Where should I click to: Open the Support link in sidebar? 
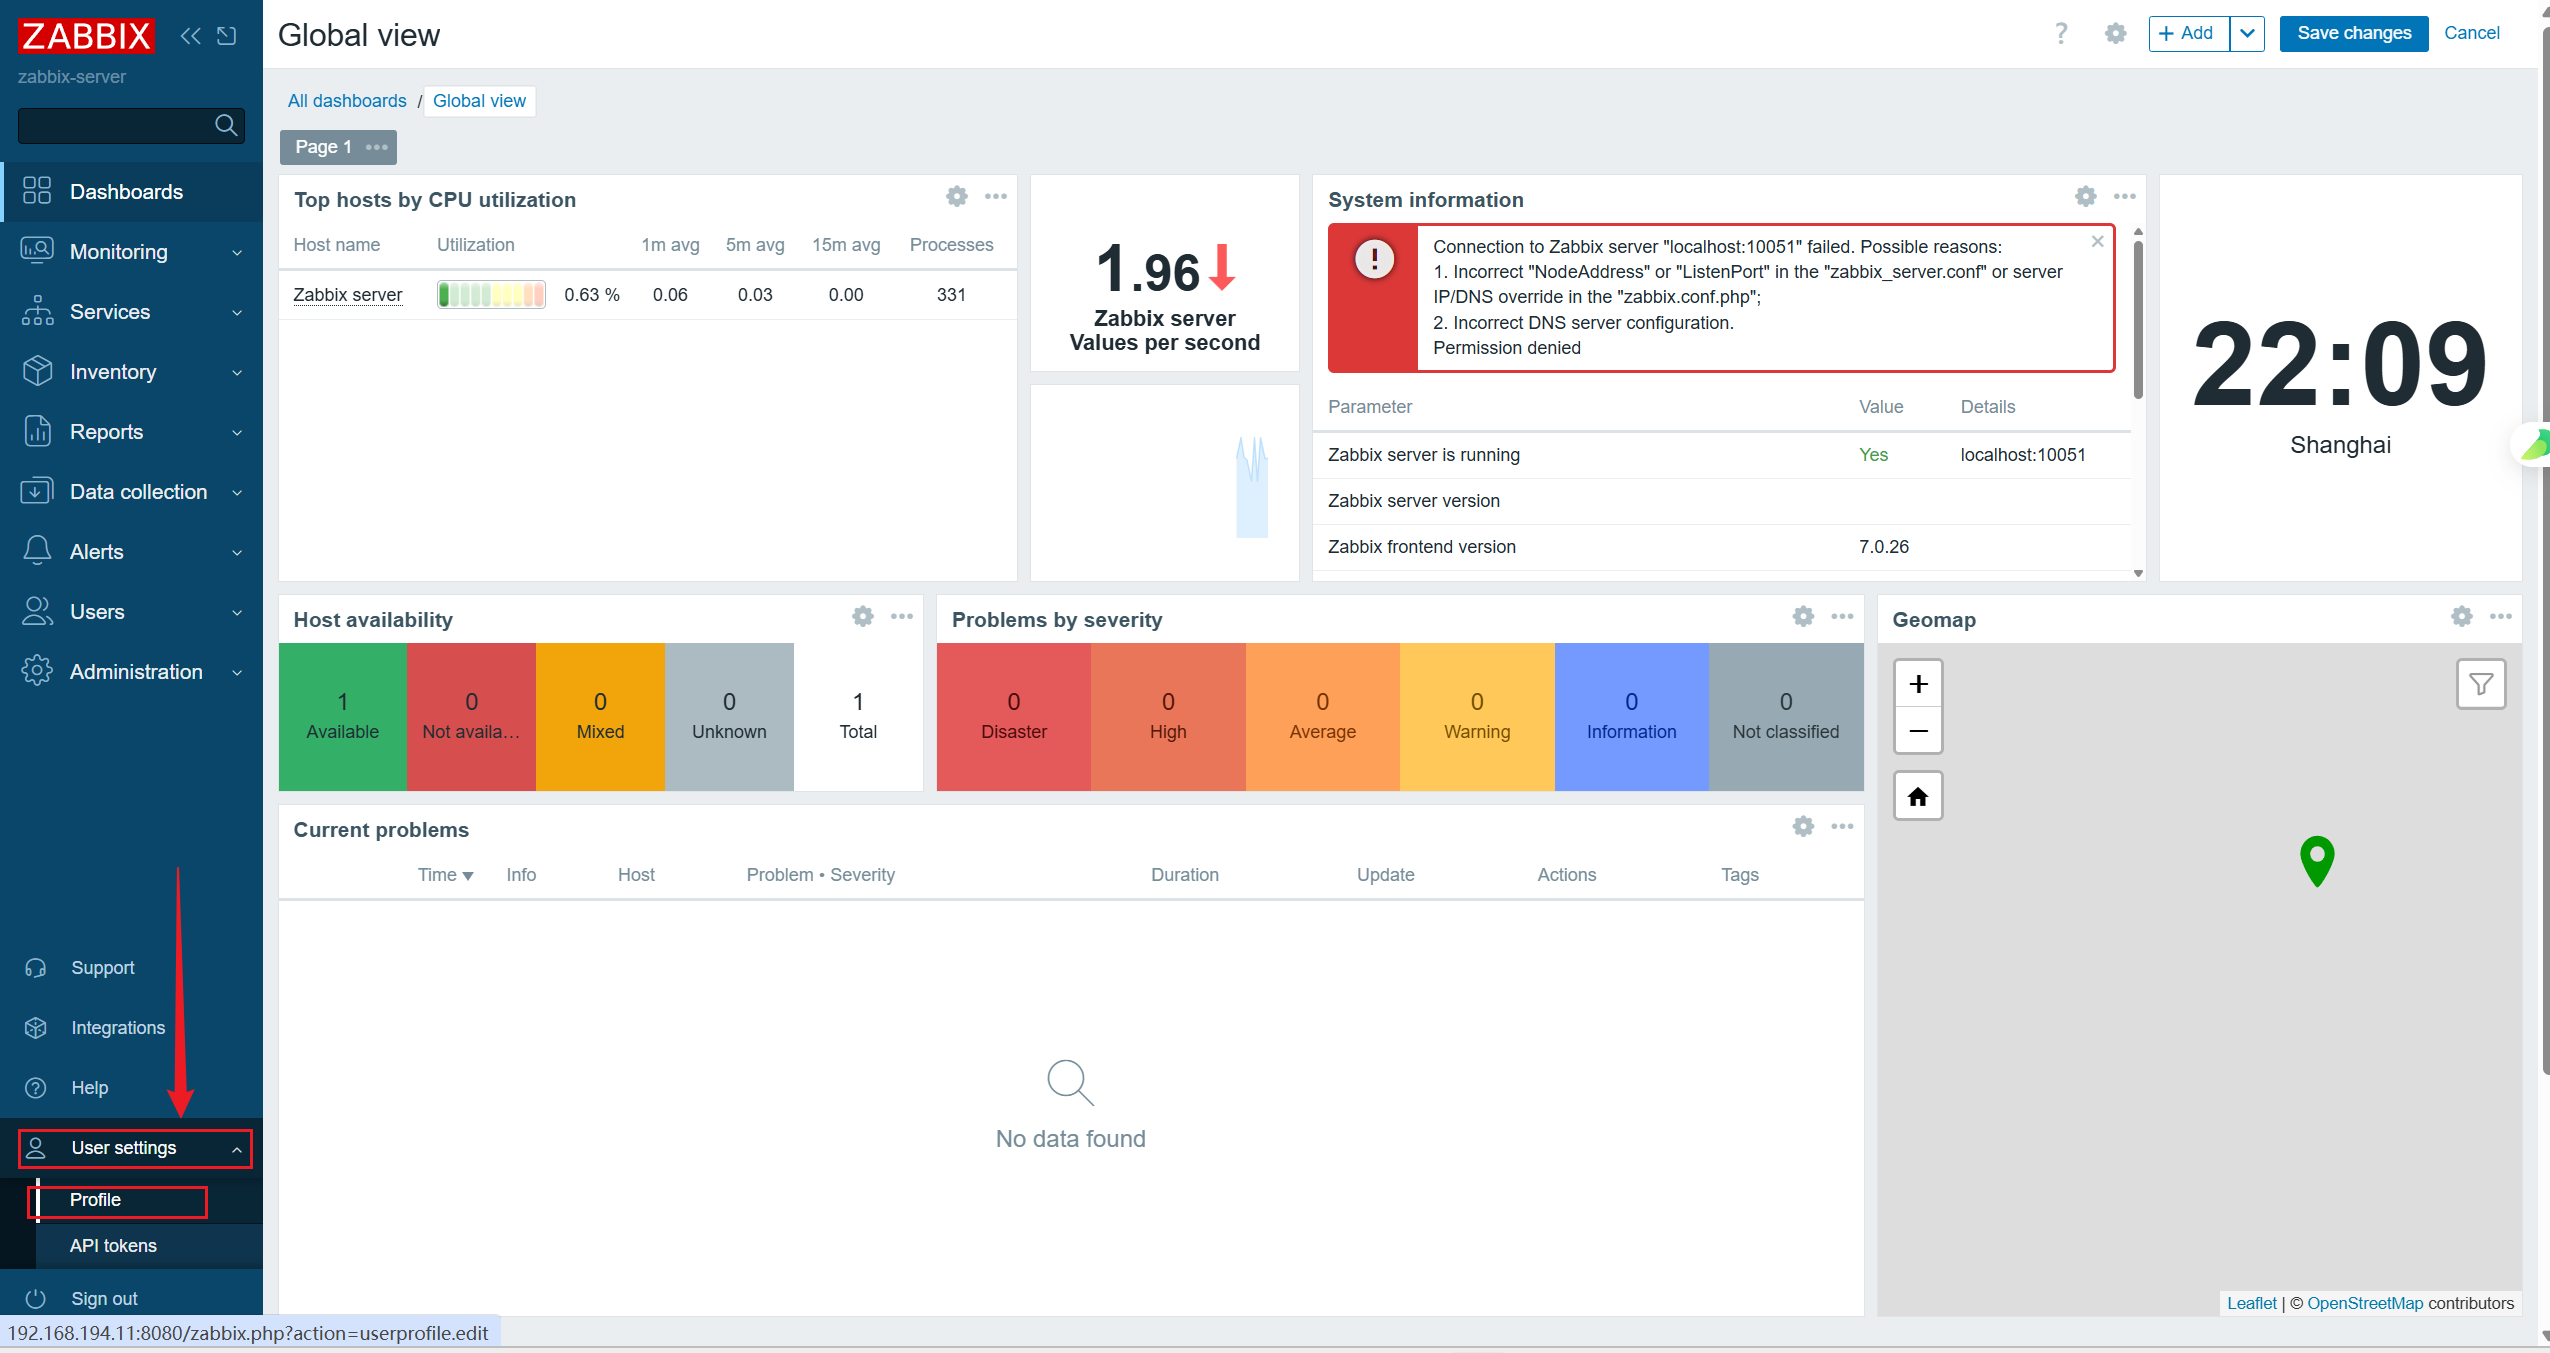click(x=131, y=968)
